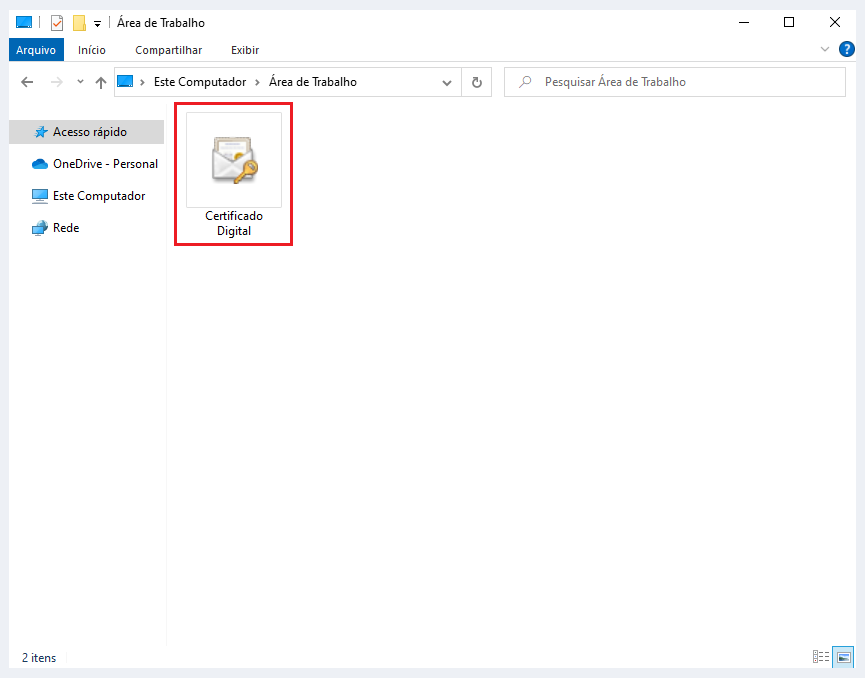Minimize the Área de Trabalho window
The width and height of the screenshot is (865, 678).
744,23
